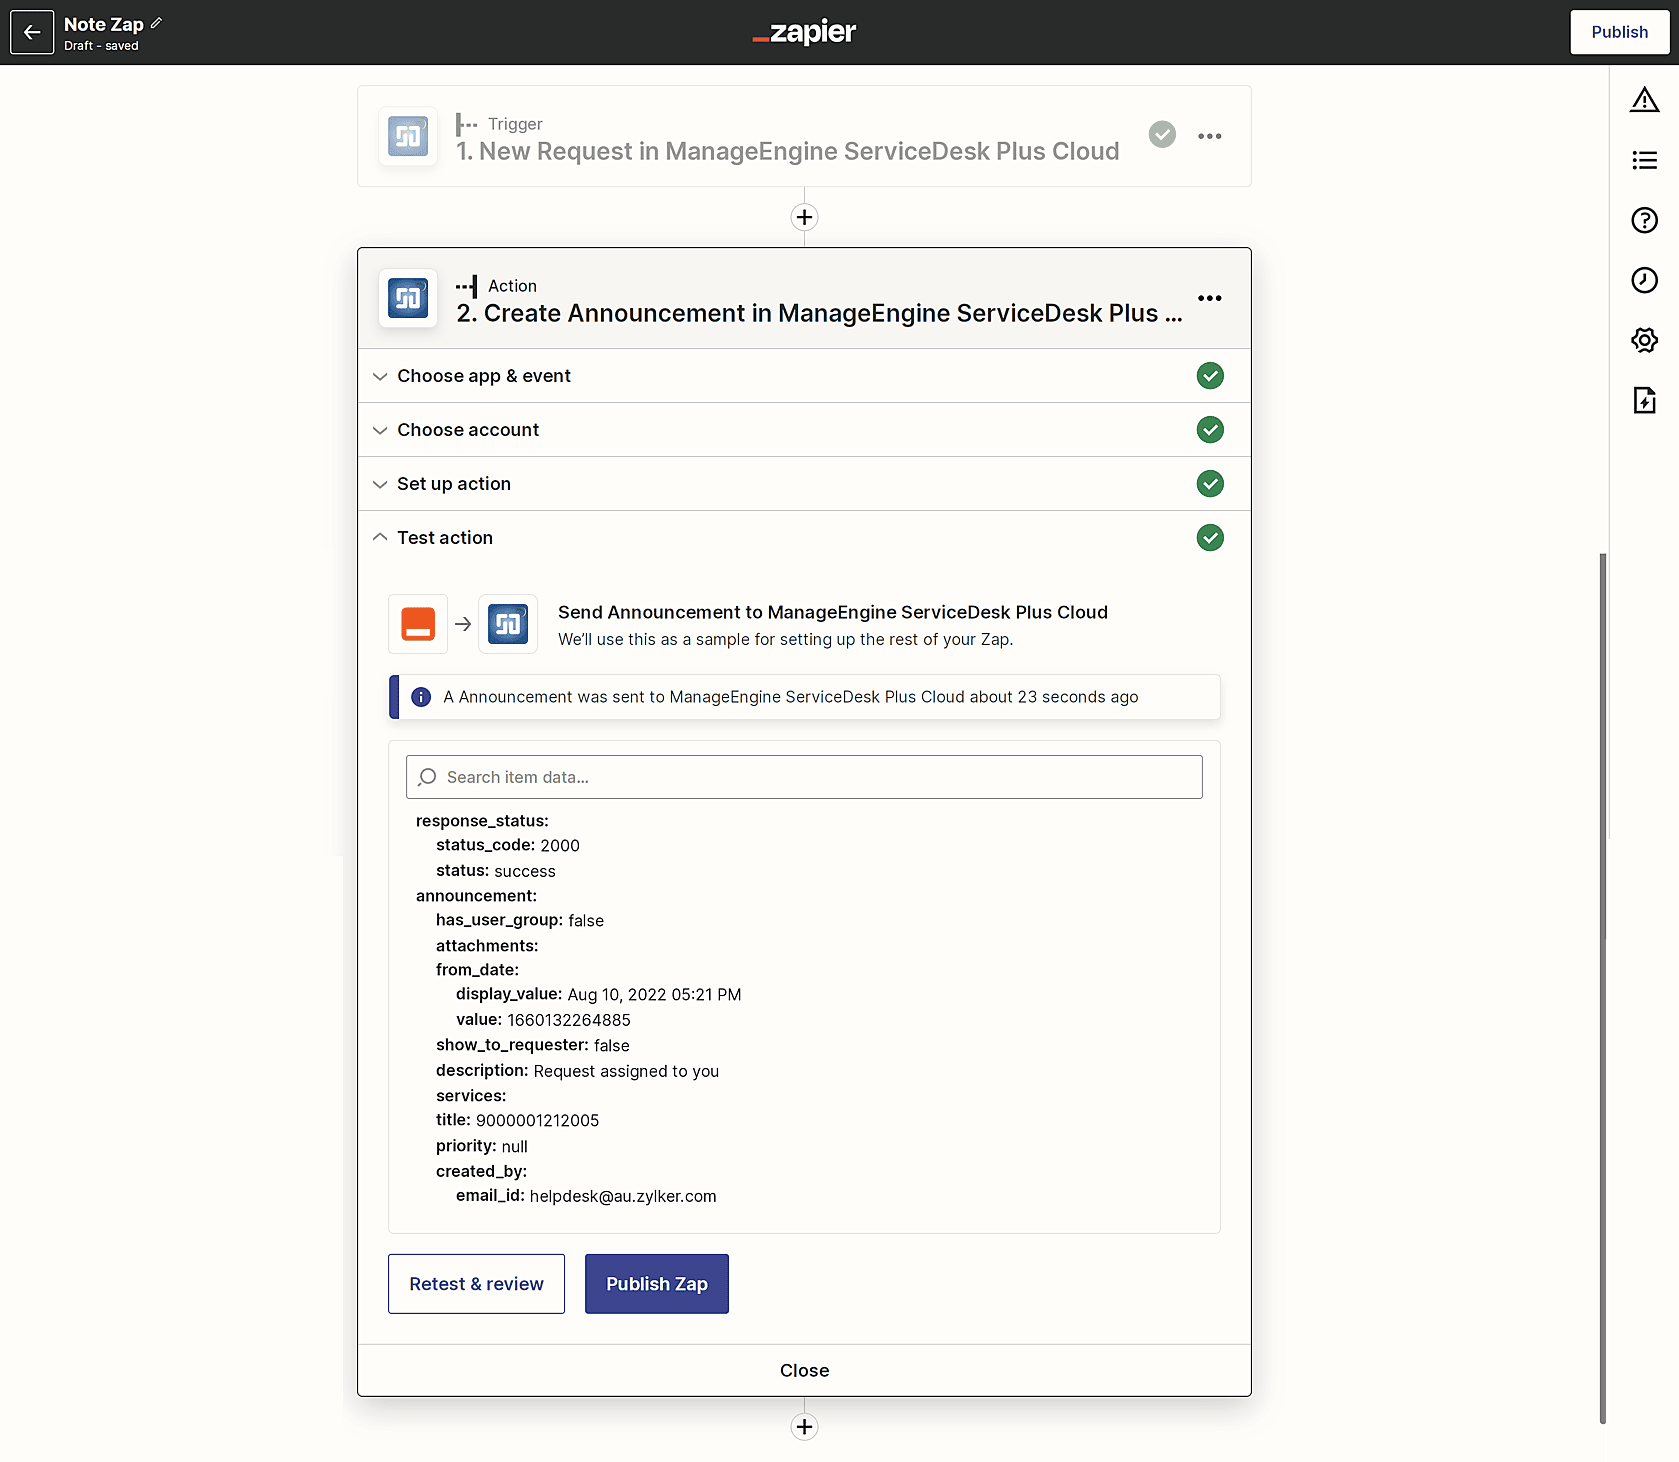Image resolution: width=1679 pixels, height=1462 pixels.
Task: Open the Zap history clock icon
Action: click(1644, 280)
